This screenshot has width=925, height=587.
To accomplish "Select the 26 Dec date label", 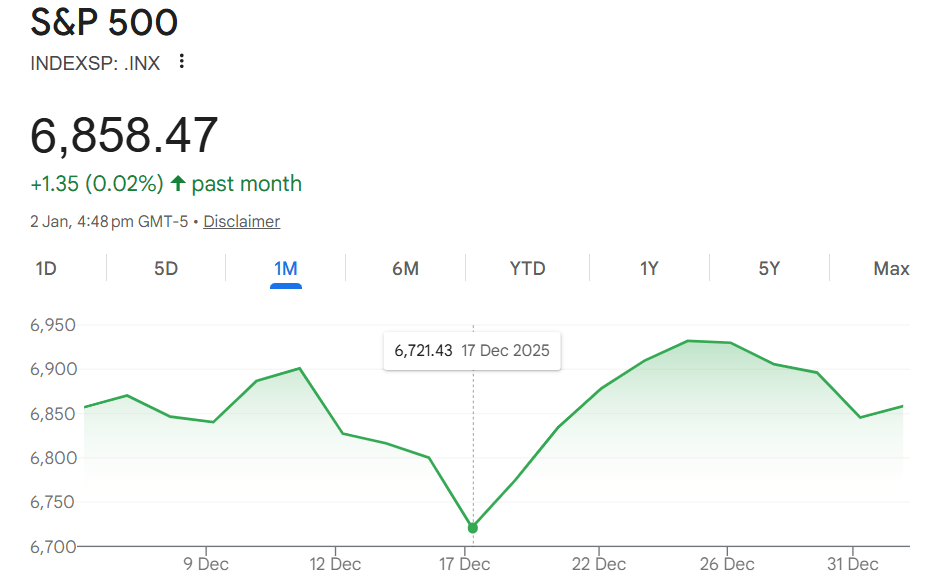I will (x=727, y=564).
